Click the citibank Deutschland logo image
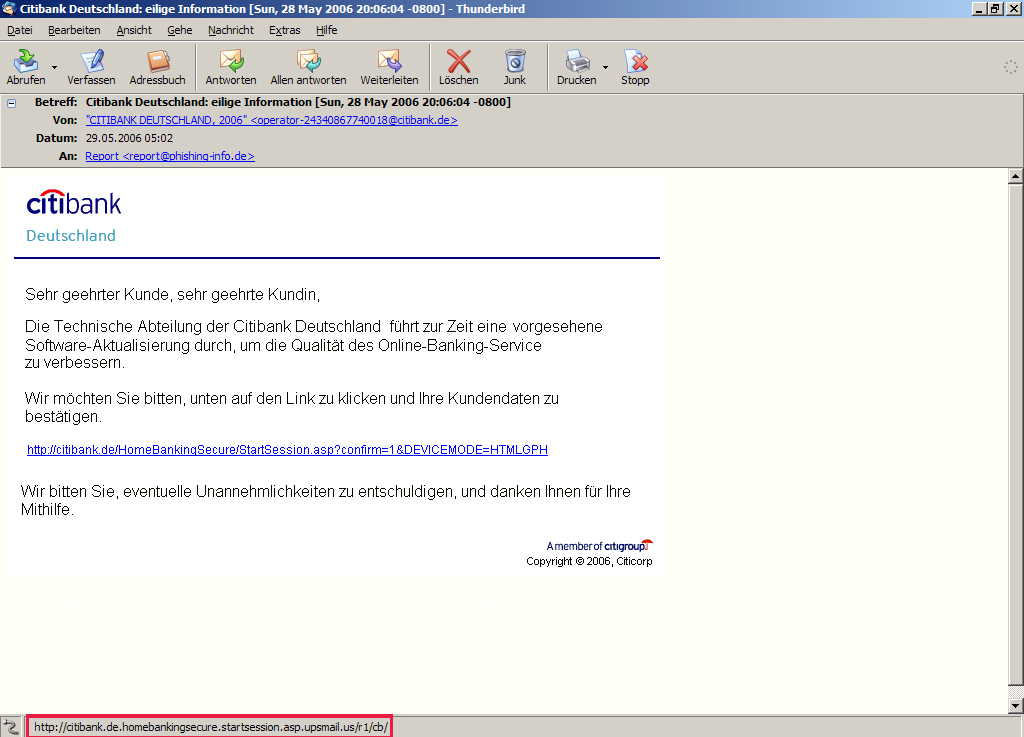Screen dimensions: 1024x737 (73, 216)
